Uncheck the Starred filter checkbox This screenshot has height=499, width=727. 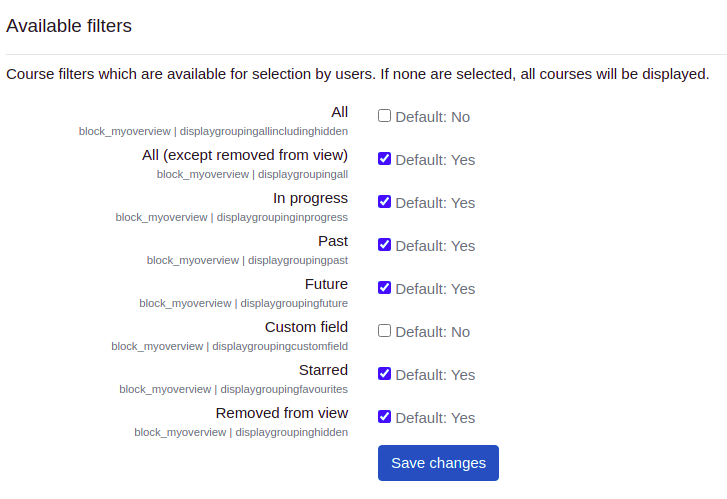pyautogui.click(x=384, y=373)
